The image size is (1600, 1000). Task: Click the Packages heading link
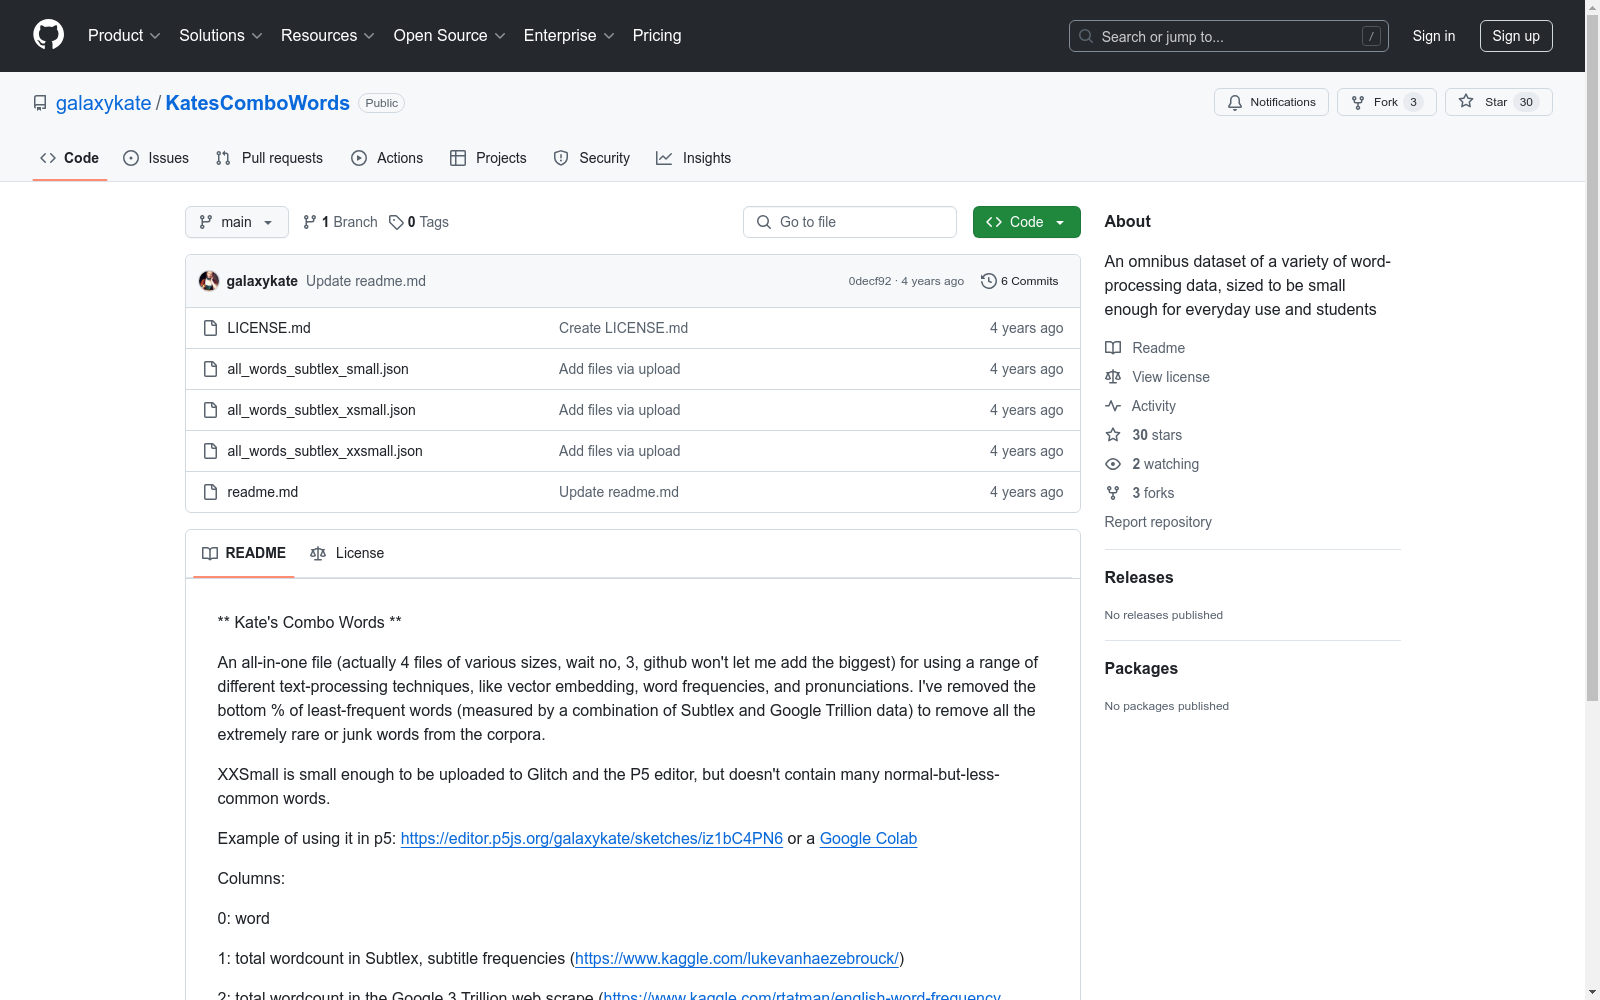pyautogui.click(x=1141, y=668)
